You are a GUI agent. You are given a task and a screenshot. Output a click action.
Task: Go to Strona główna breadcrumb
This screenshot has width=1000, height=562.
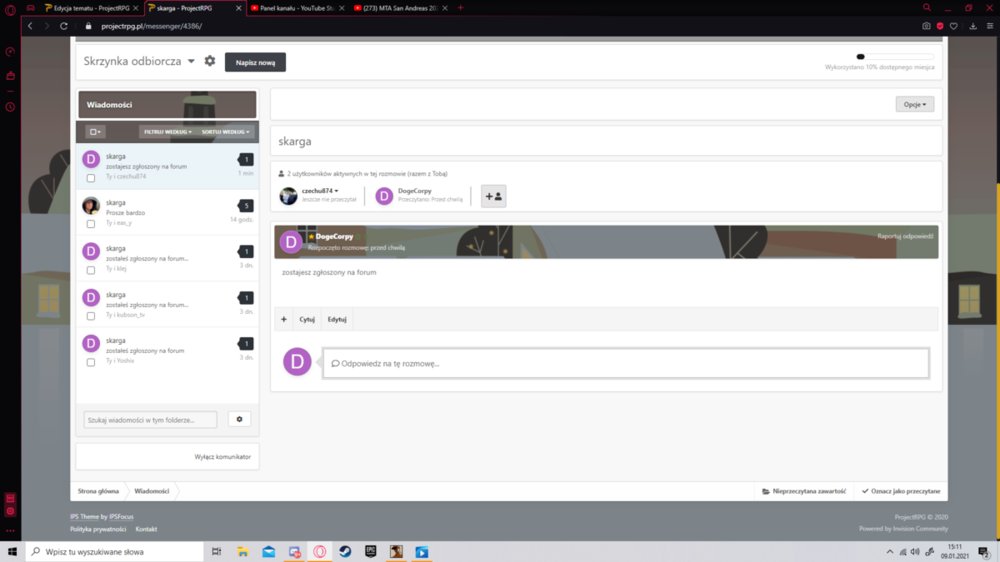[98, 491]
